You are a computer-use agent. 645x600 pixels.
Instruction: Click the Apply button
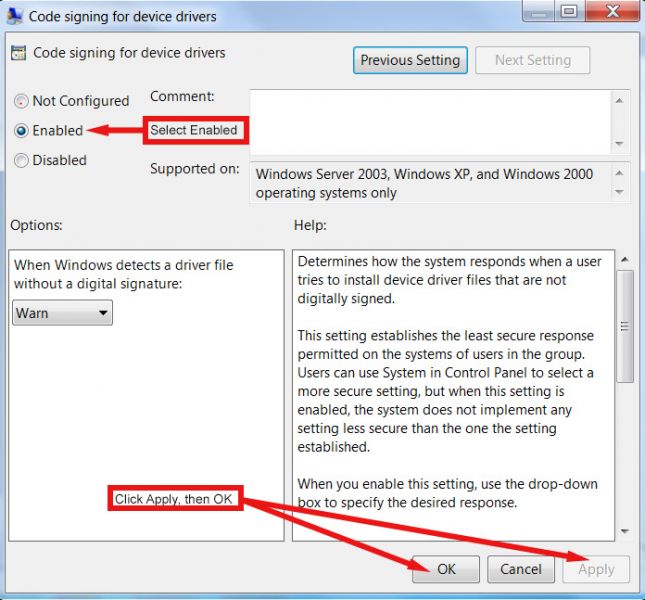tap(596, 569)
